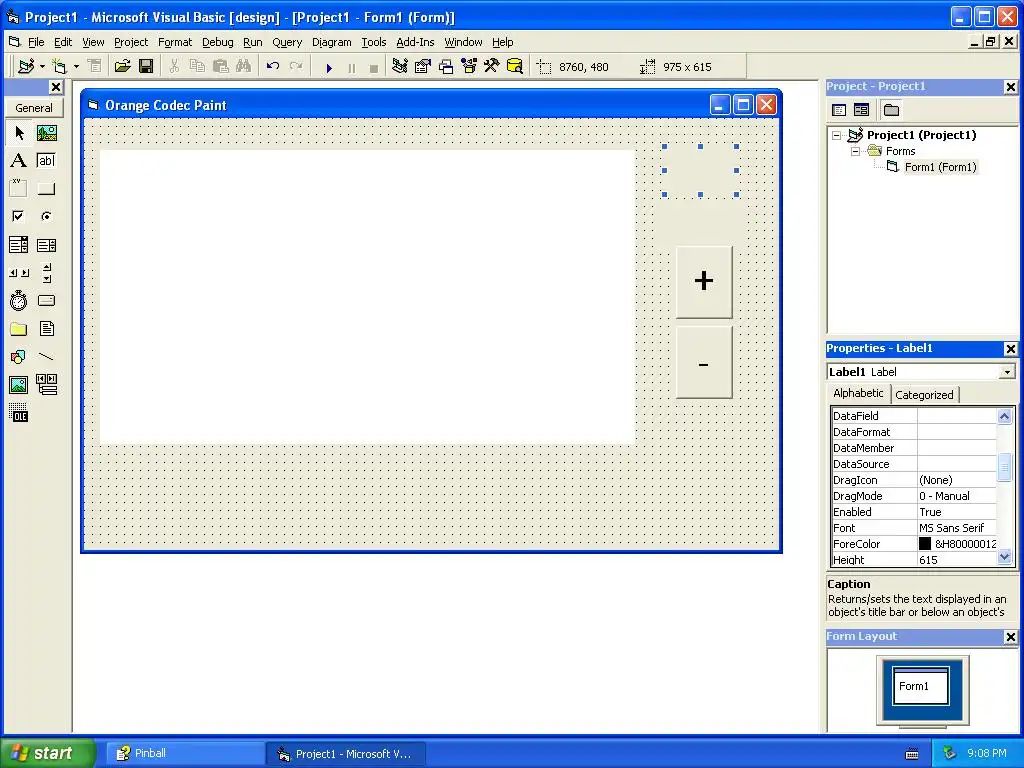Viewport: 1024px width, 768px height.
Task: Click the white picture box on form
Action: pyautogui.click(x=367, y=297)
